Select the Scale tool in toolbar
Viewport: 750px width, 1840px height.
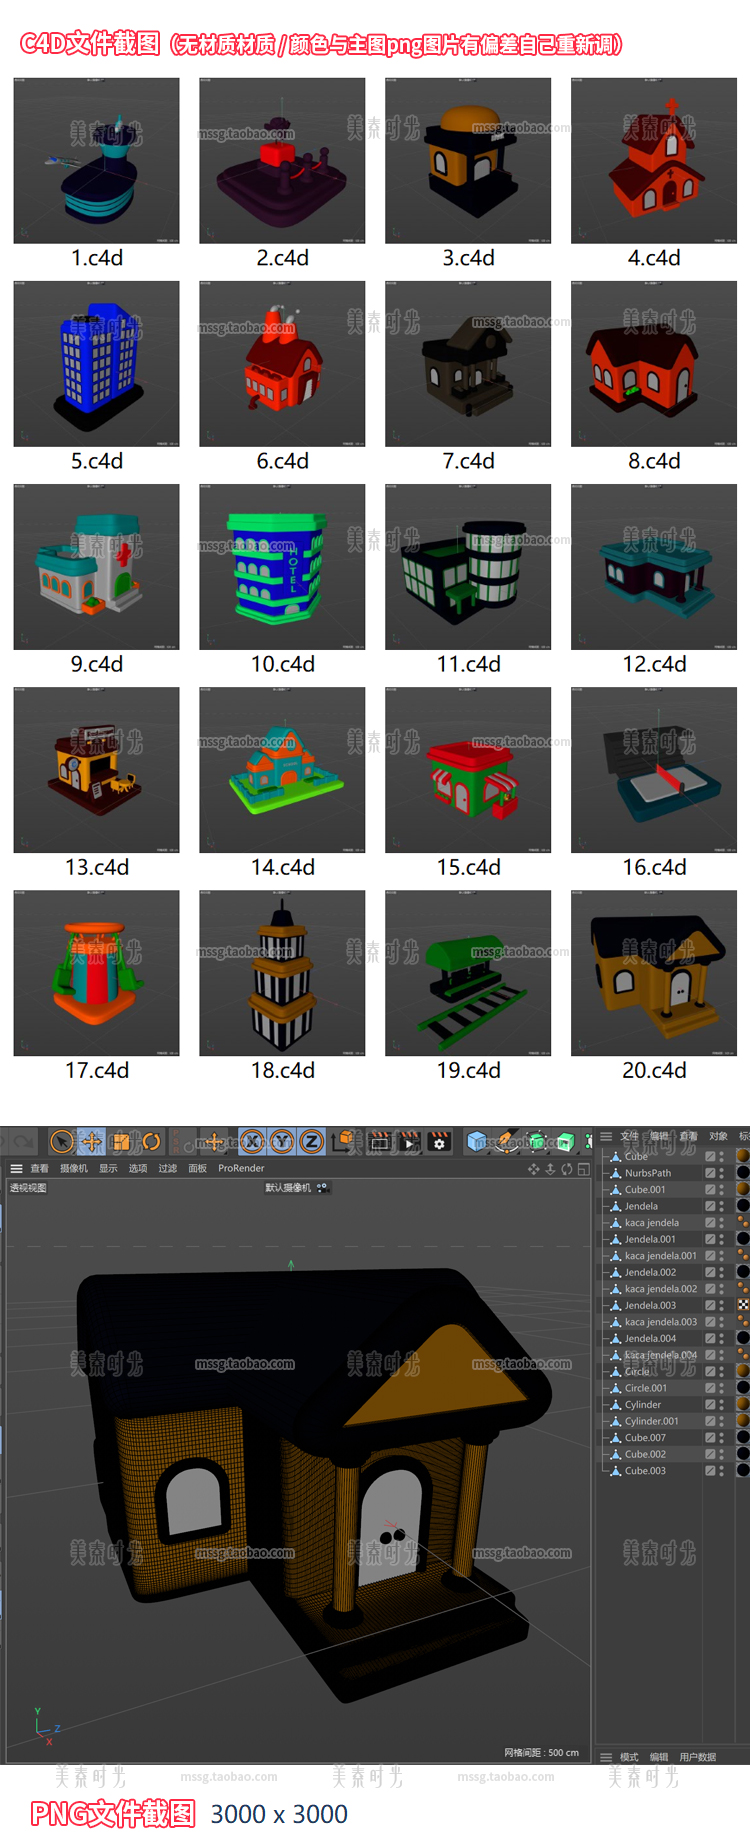pos(121,1141)
